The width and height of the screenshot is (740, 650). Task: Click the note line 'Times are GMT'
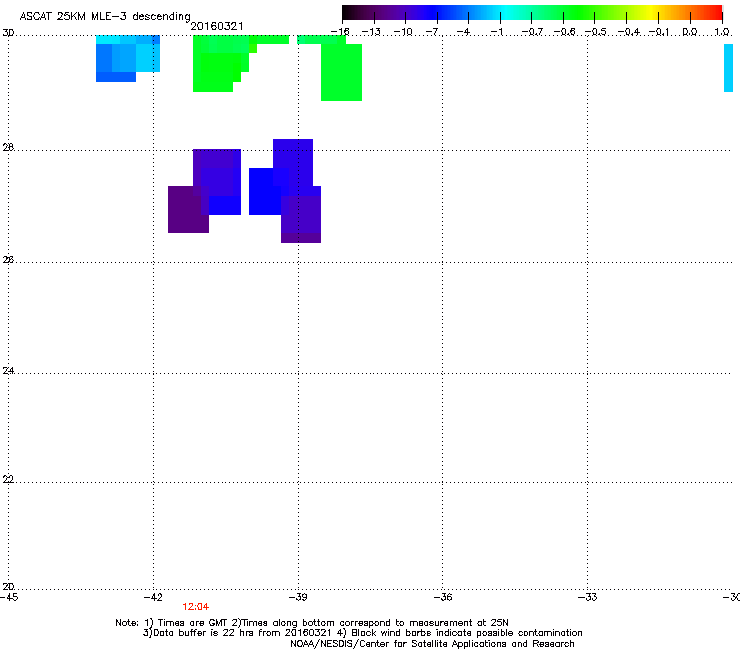click(192, 623)
